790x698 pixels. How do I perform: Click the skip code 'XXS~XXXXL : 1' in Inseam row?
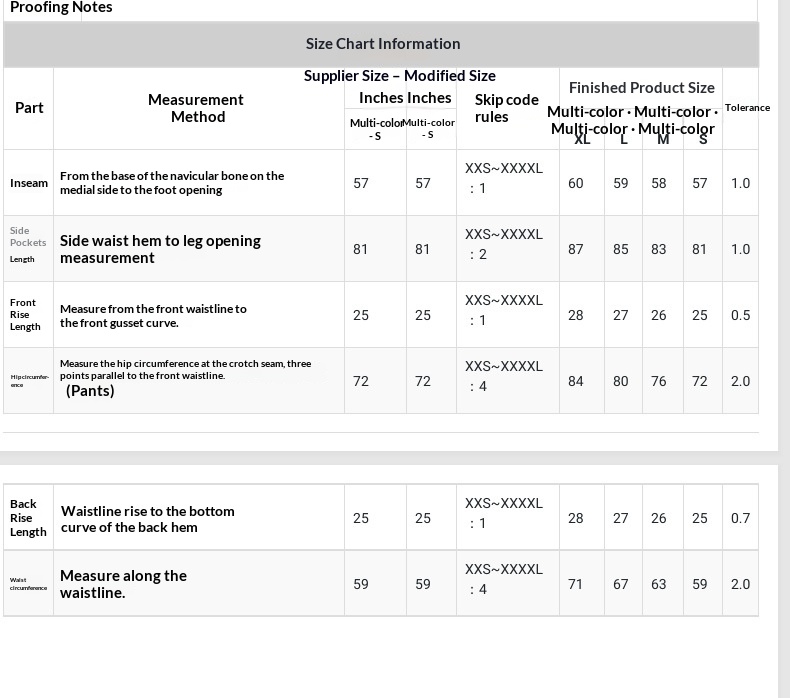(503, 178)
